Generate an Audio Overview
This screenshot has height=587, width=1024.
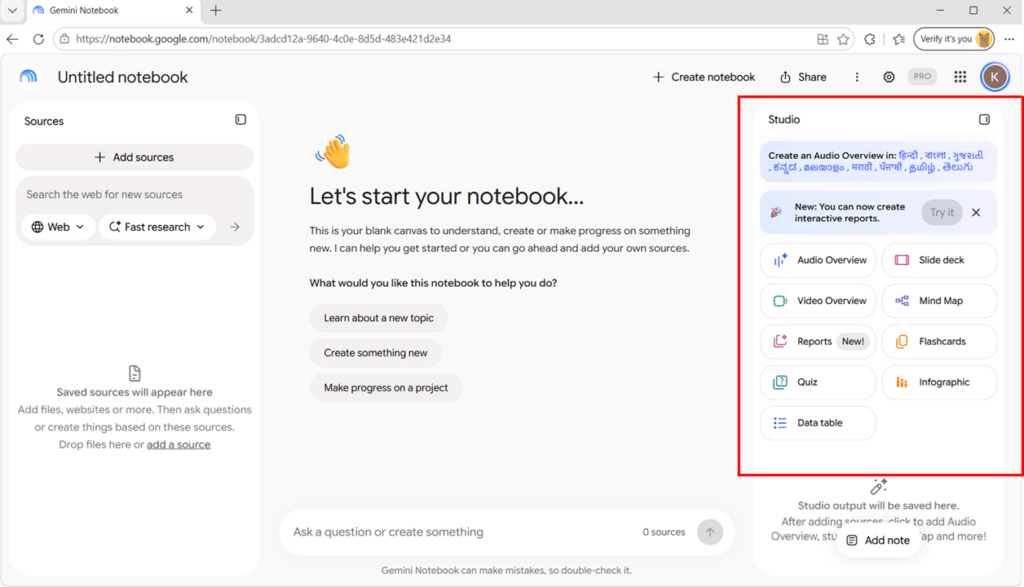tap(818, 260)
